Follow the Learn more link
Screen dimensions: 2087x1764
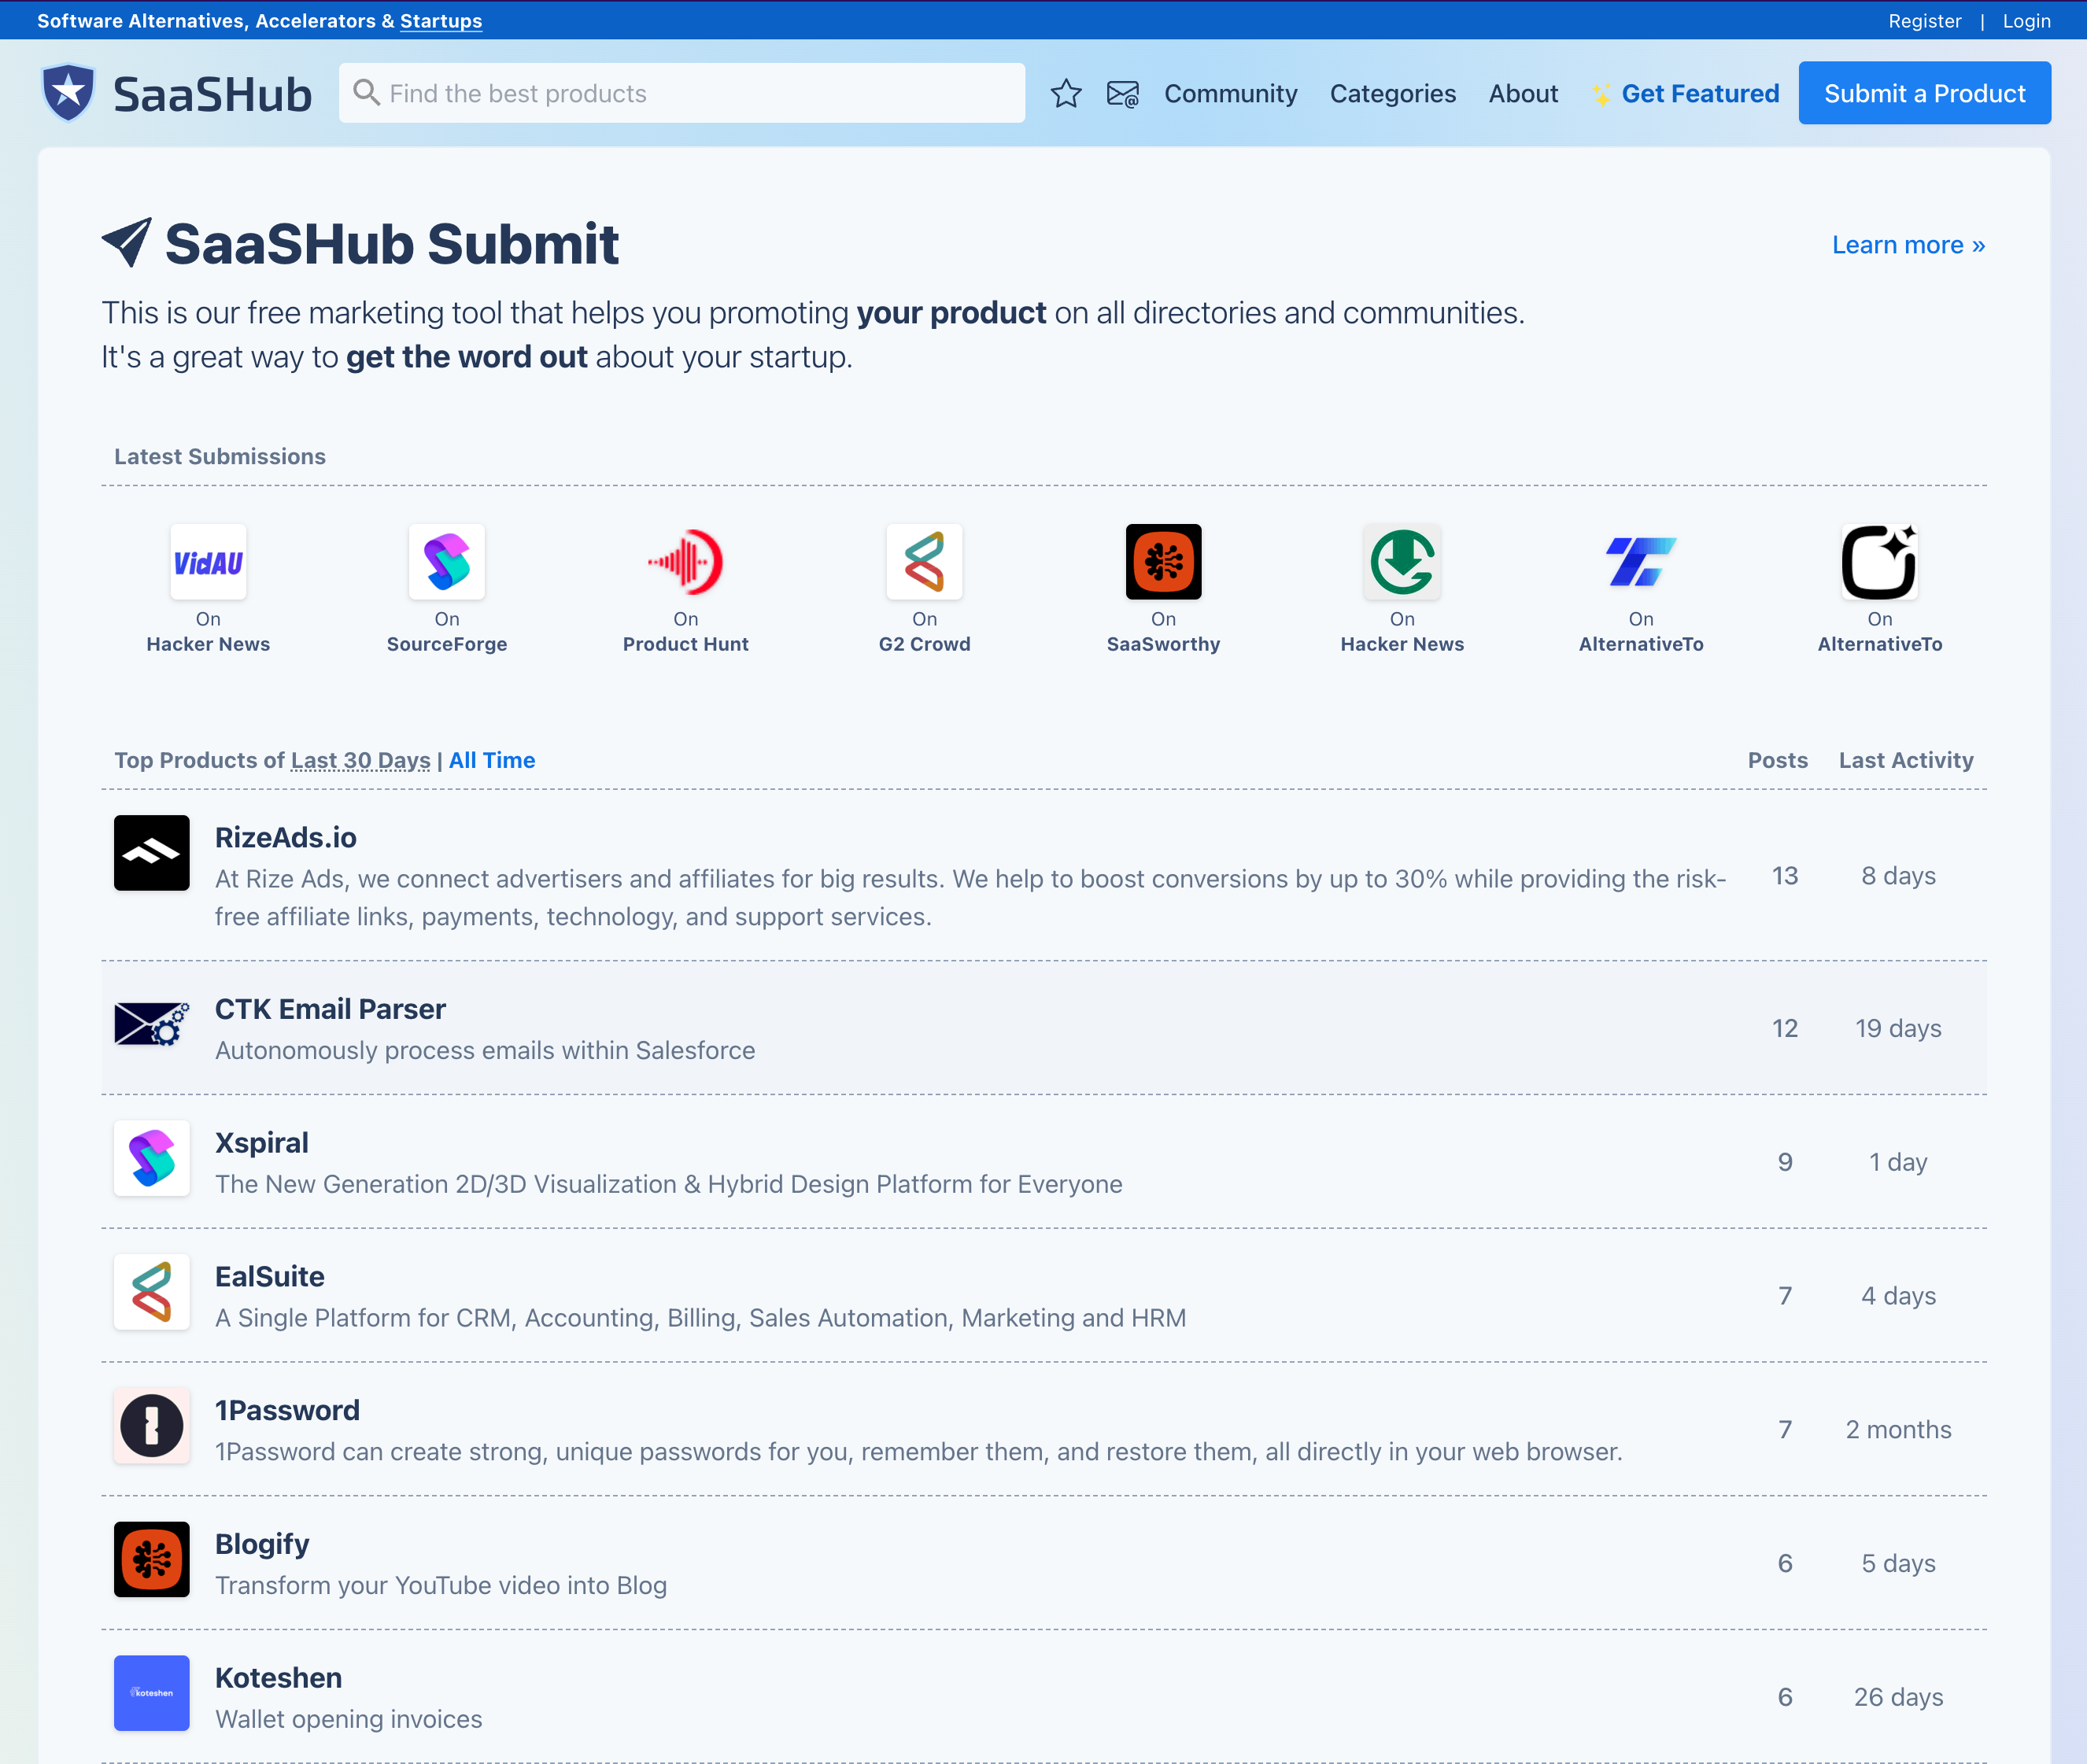(x=1907, y=245)
